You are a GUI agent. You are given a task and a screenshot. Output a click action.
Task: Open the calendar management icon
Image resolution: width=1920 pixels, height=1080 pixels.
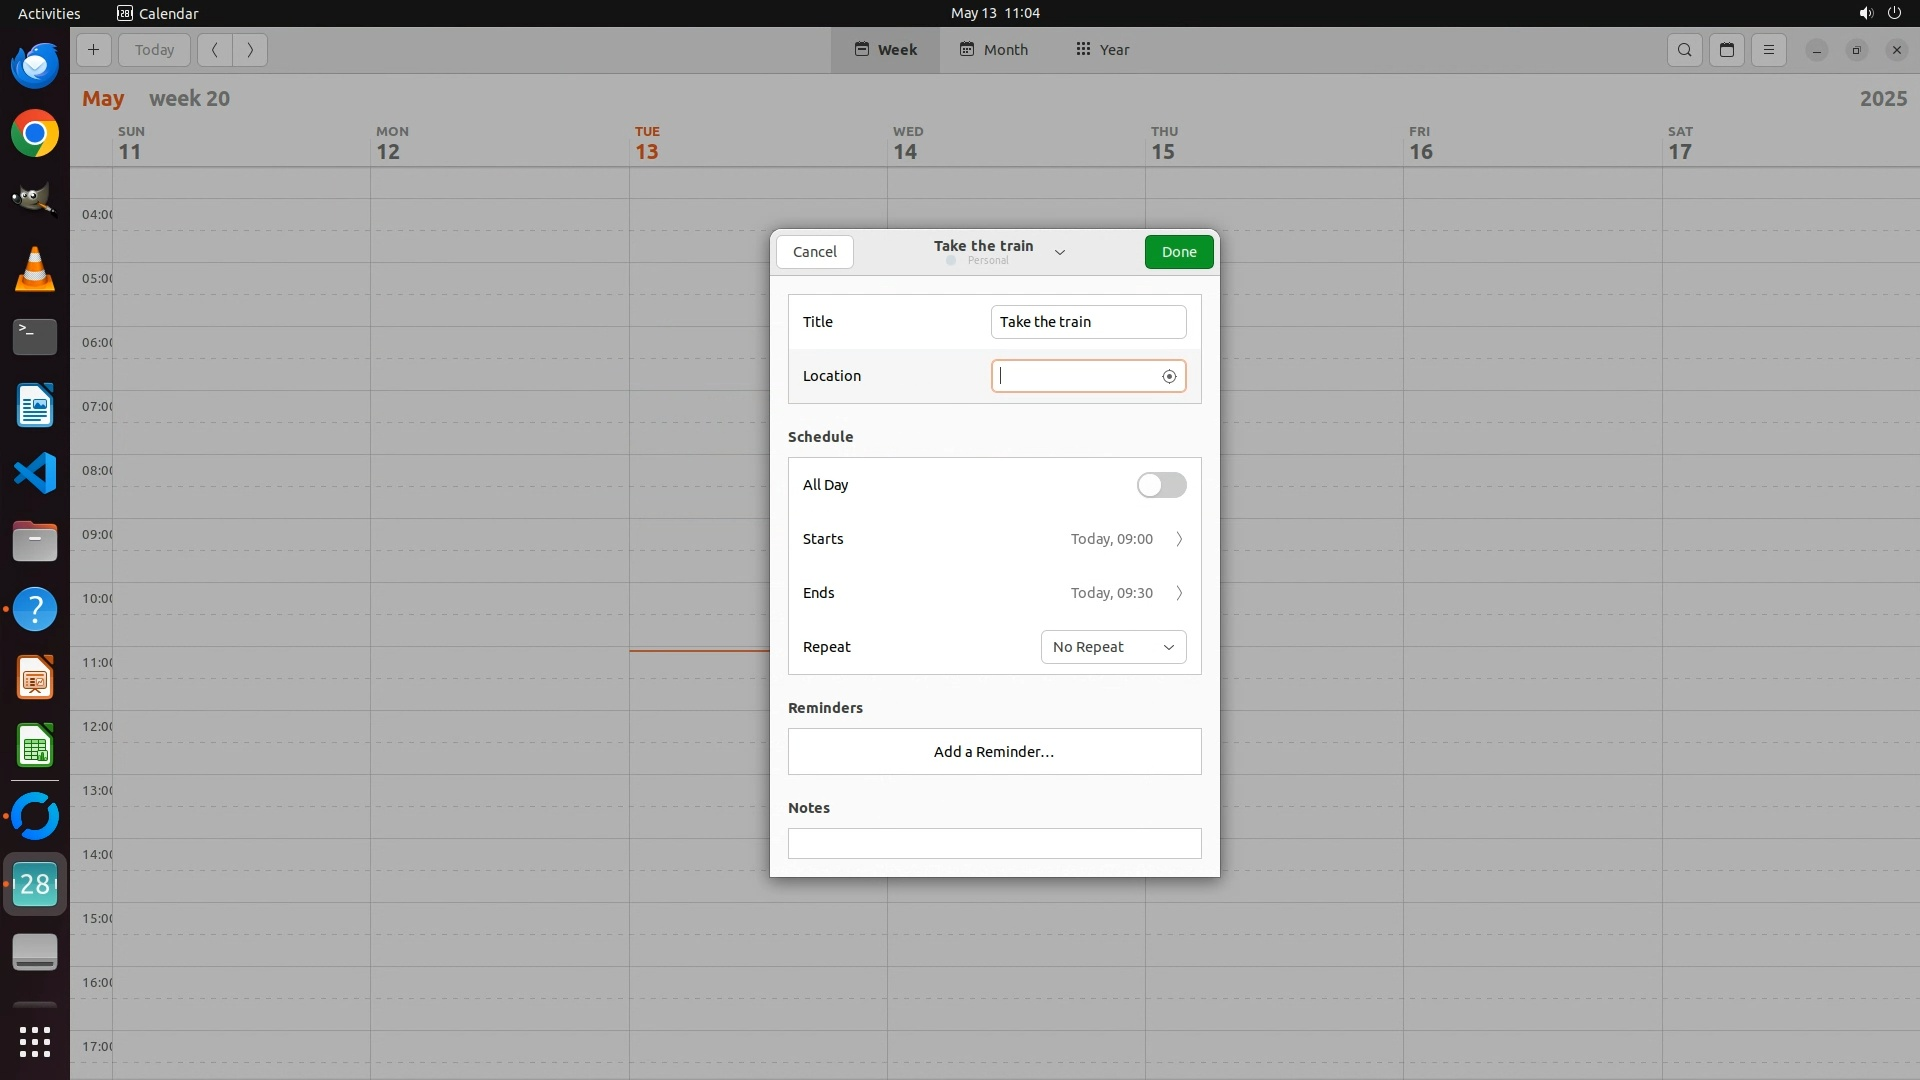1727,50
